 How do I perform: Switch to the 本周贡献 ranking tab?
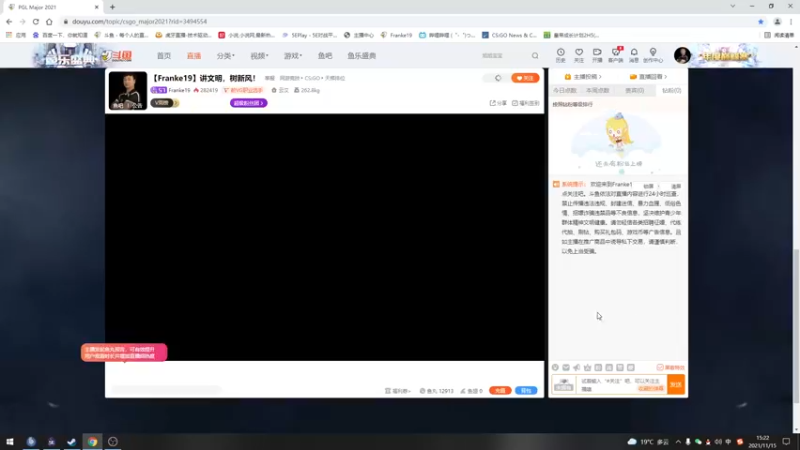[597, 90]
